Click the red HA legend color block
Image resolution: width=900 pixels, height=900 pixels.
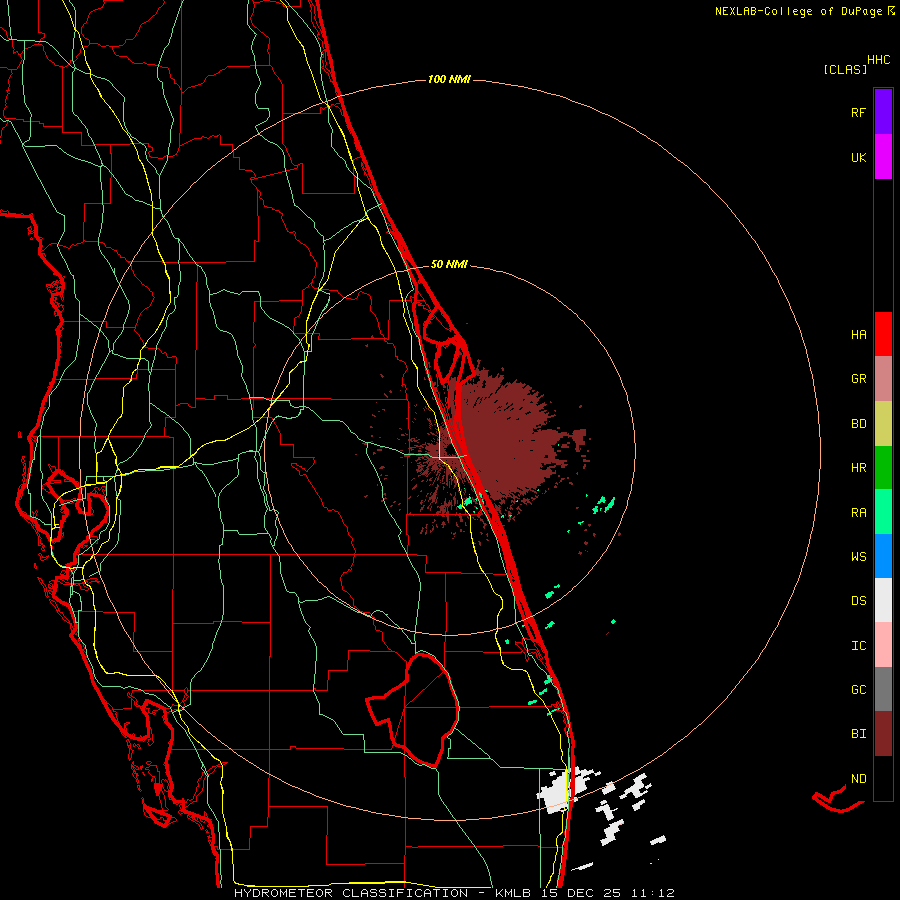click(x=883, y=334)
